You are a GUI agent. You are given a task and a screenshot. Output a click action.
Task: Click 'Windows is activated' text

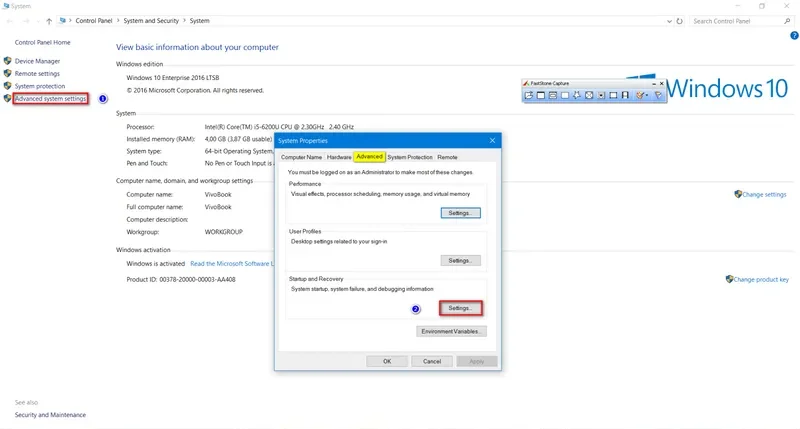(x=155, y=264)
